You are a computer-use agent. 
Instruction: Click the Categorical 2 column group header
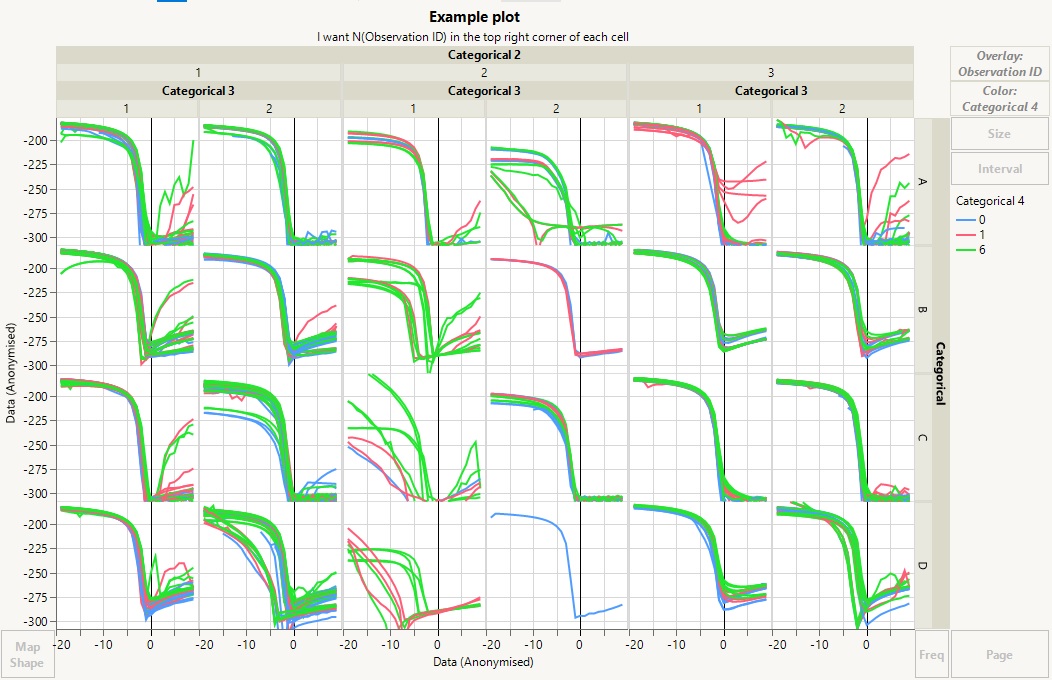pyautogui.click(x=484, y=54)
